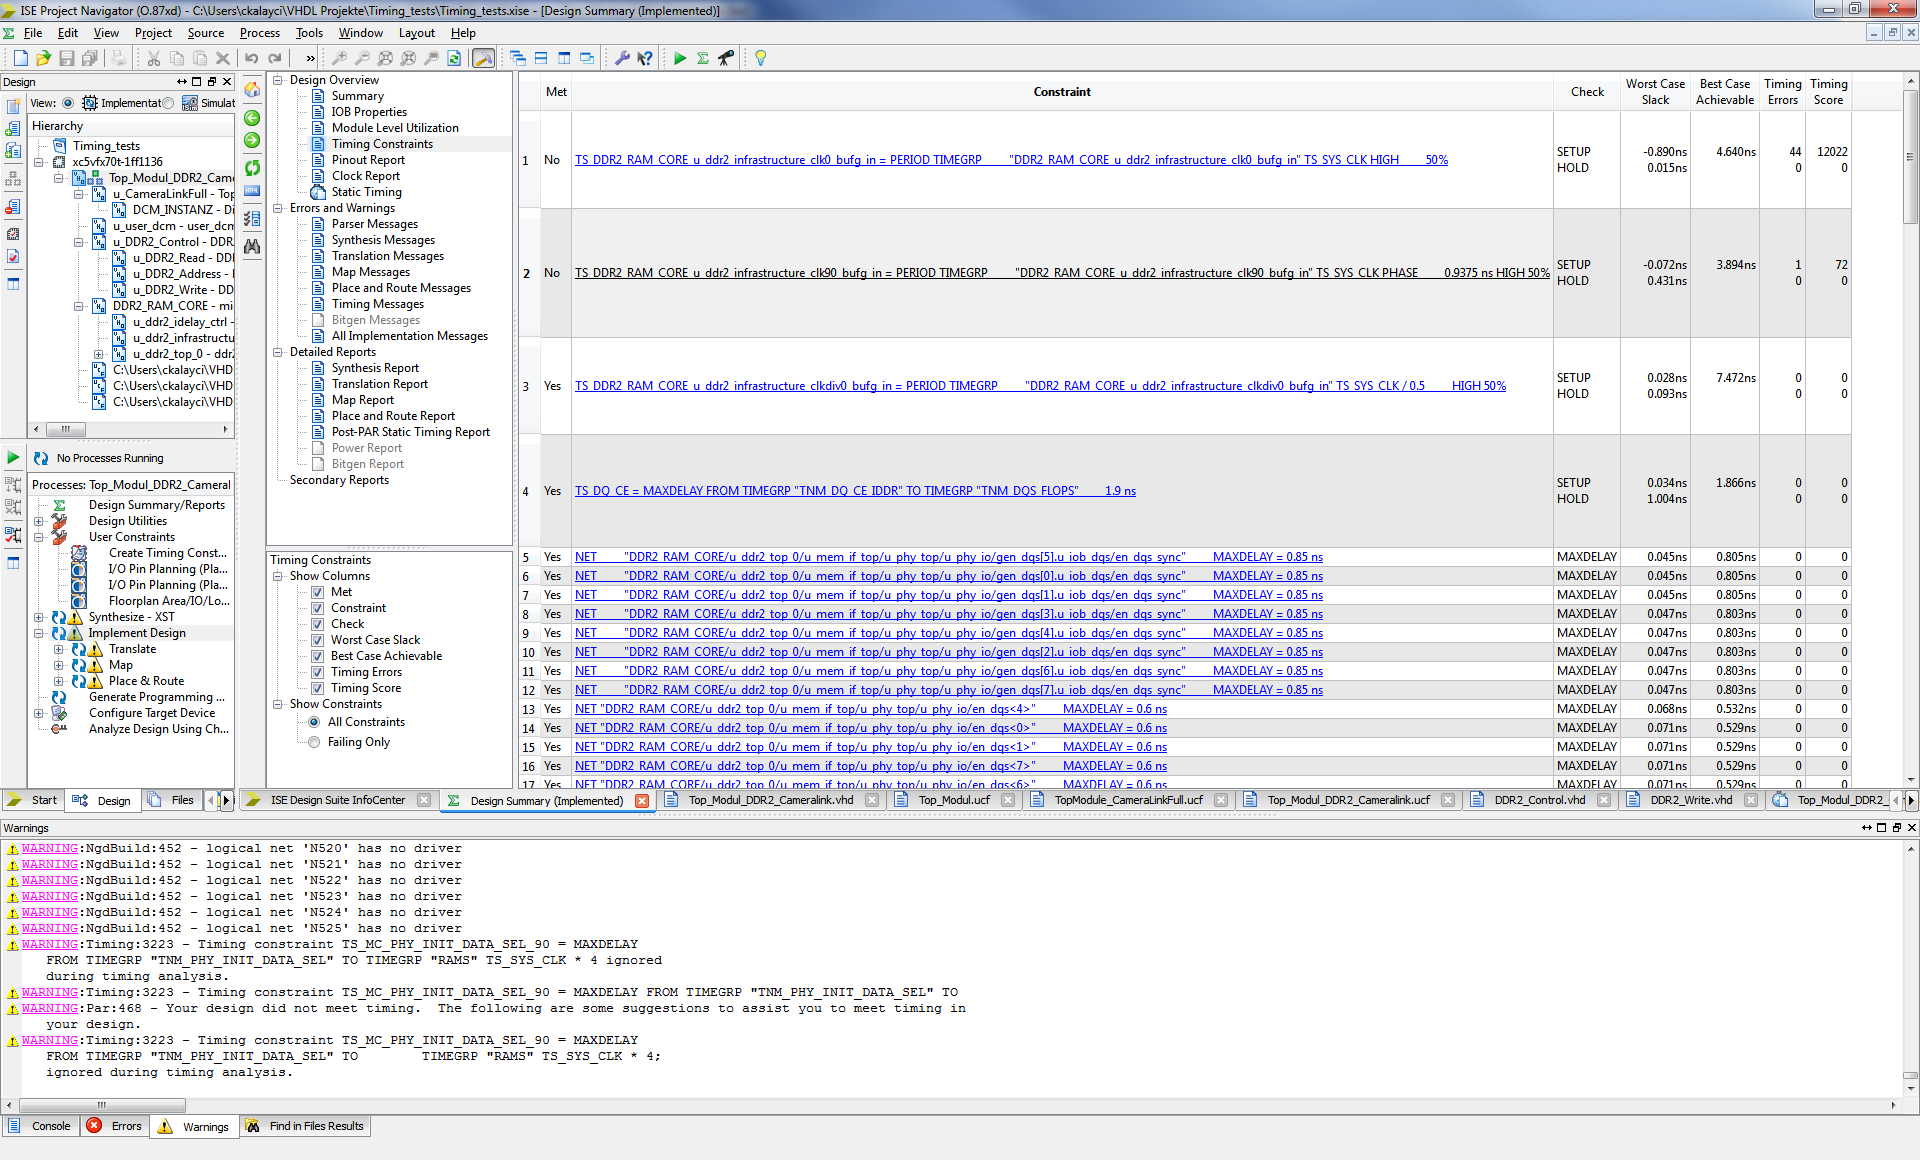Viewport: 1920px width, 1160px height.
Task: Switch to the Files panel tab
Action: (x=171, y=800)
